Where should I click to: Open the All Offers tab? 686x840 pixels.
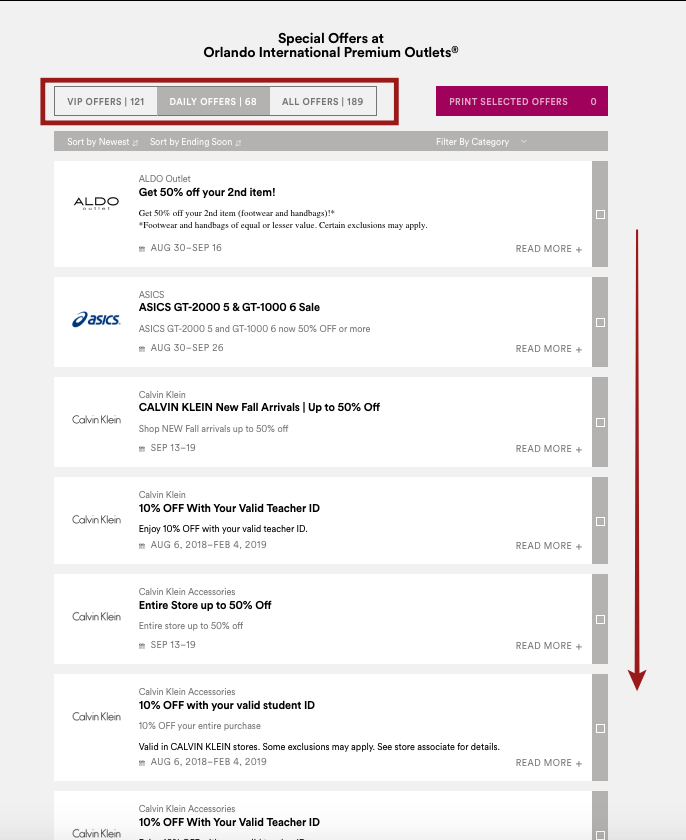click(322, 101)
